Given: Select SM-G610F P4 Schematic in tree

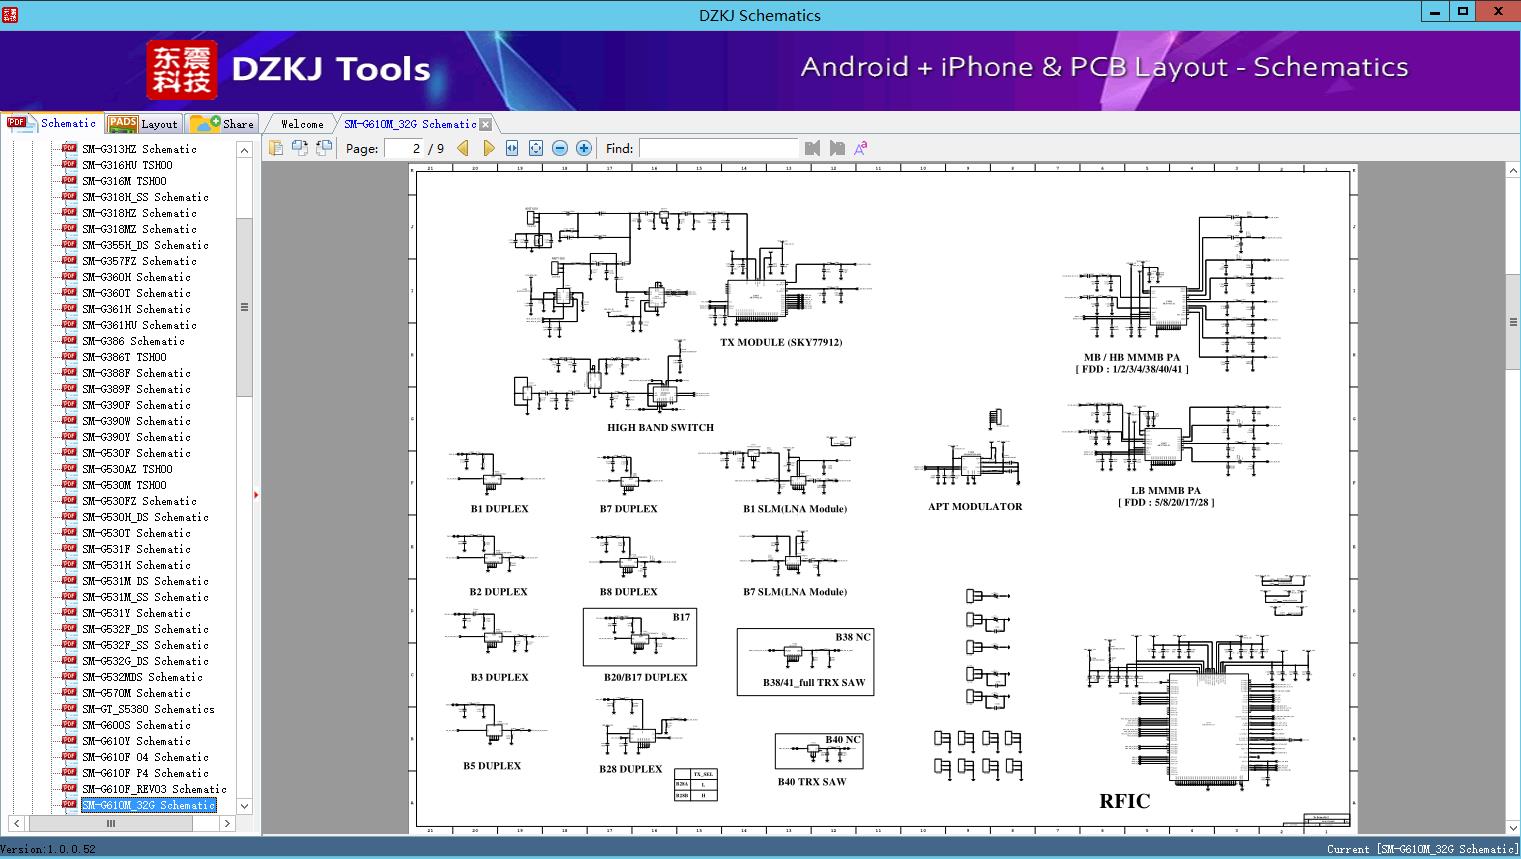Looking at the screenshot, I should [145, 773].
